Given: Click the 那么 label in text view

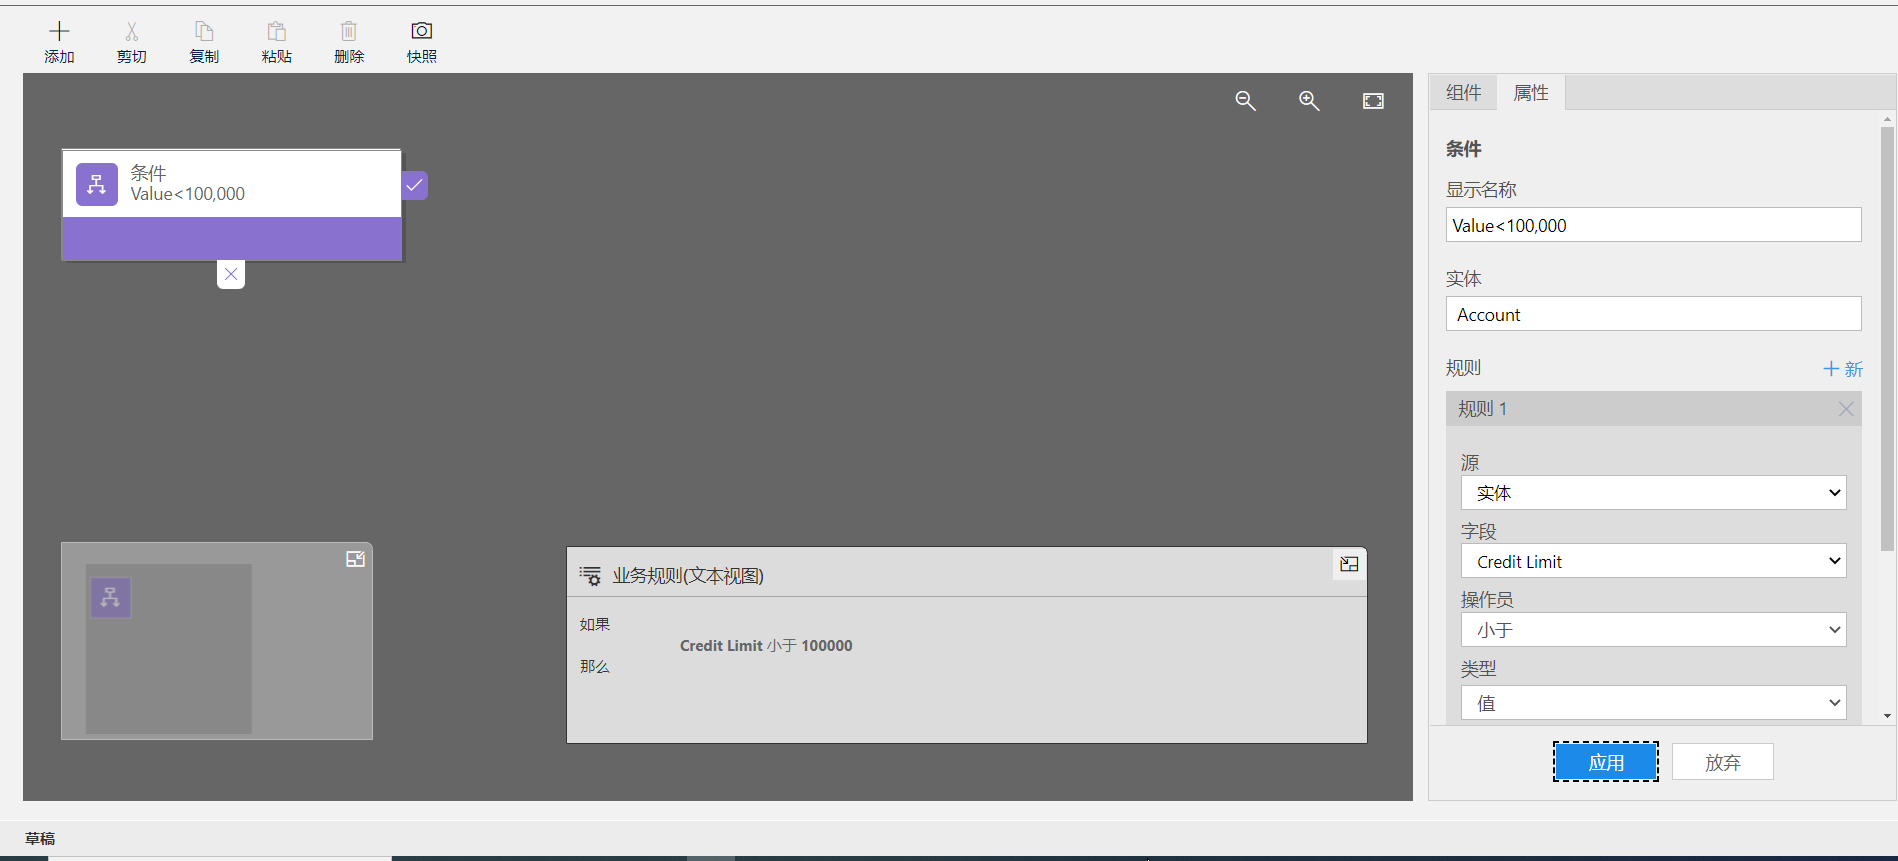Looking at the screenshot, I should pos(595,666).
